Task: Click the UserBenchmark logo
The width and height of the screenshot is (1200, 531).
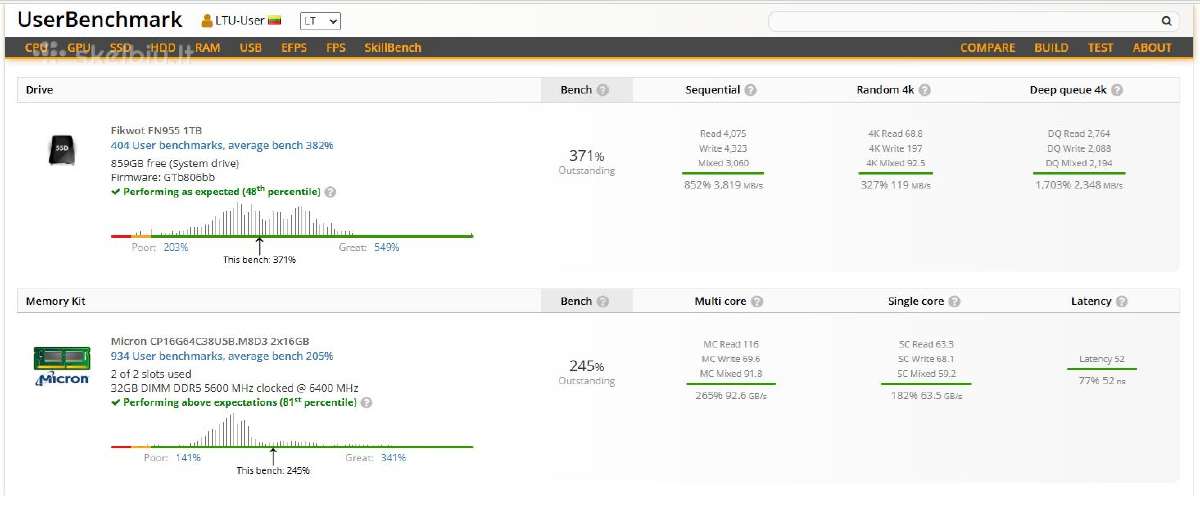Action: 100,20
